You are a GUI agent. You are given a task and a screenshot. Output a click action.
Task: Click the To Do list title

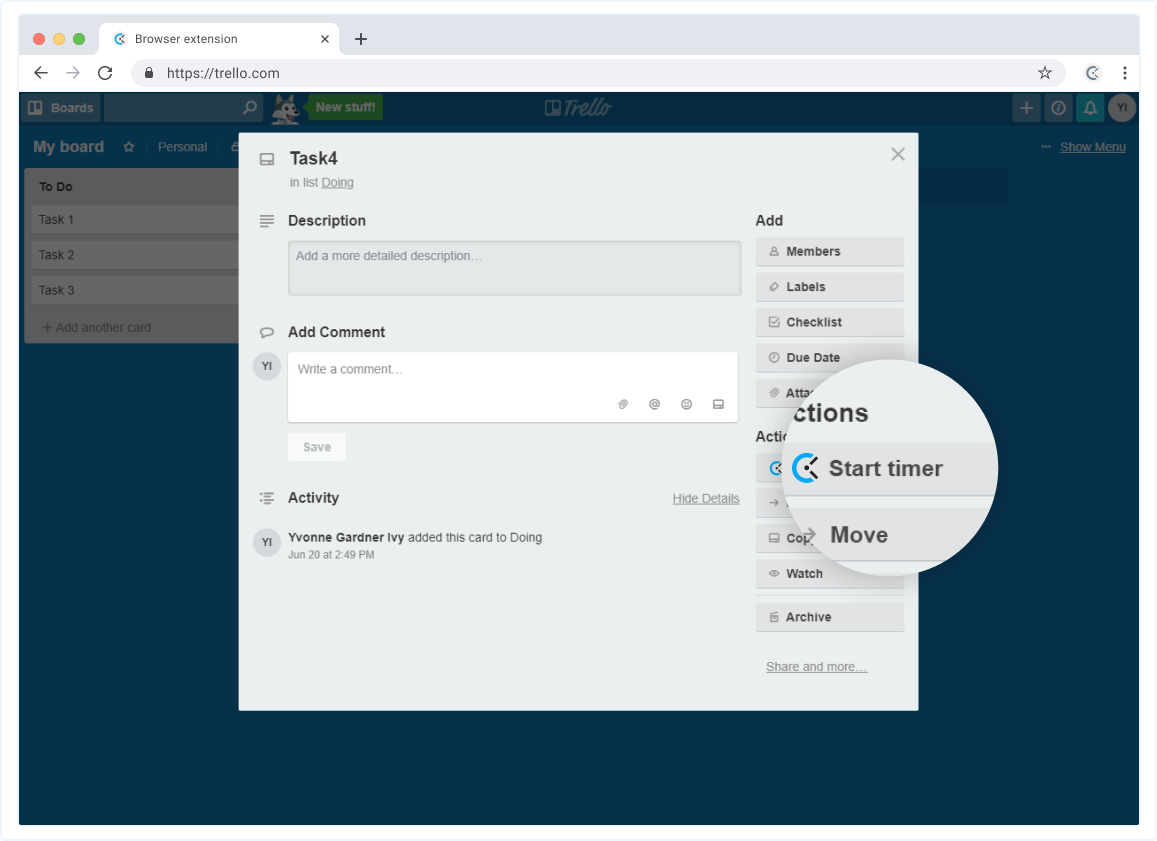55,187
